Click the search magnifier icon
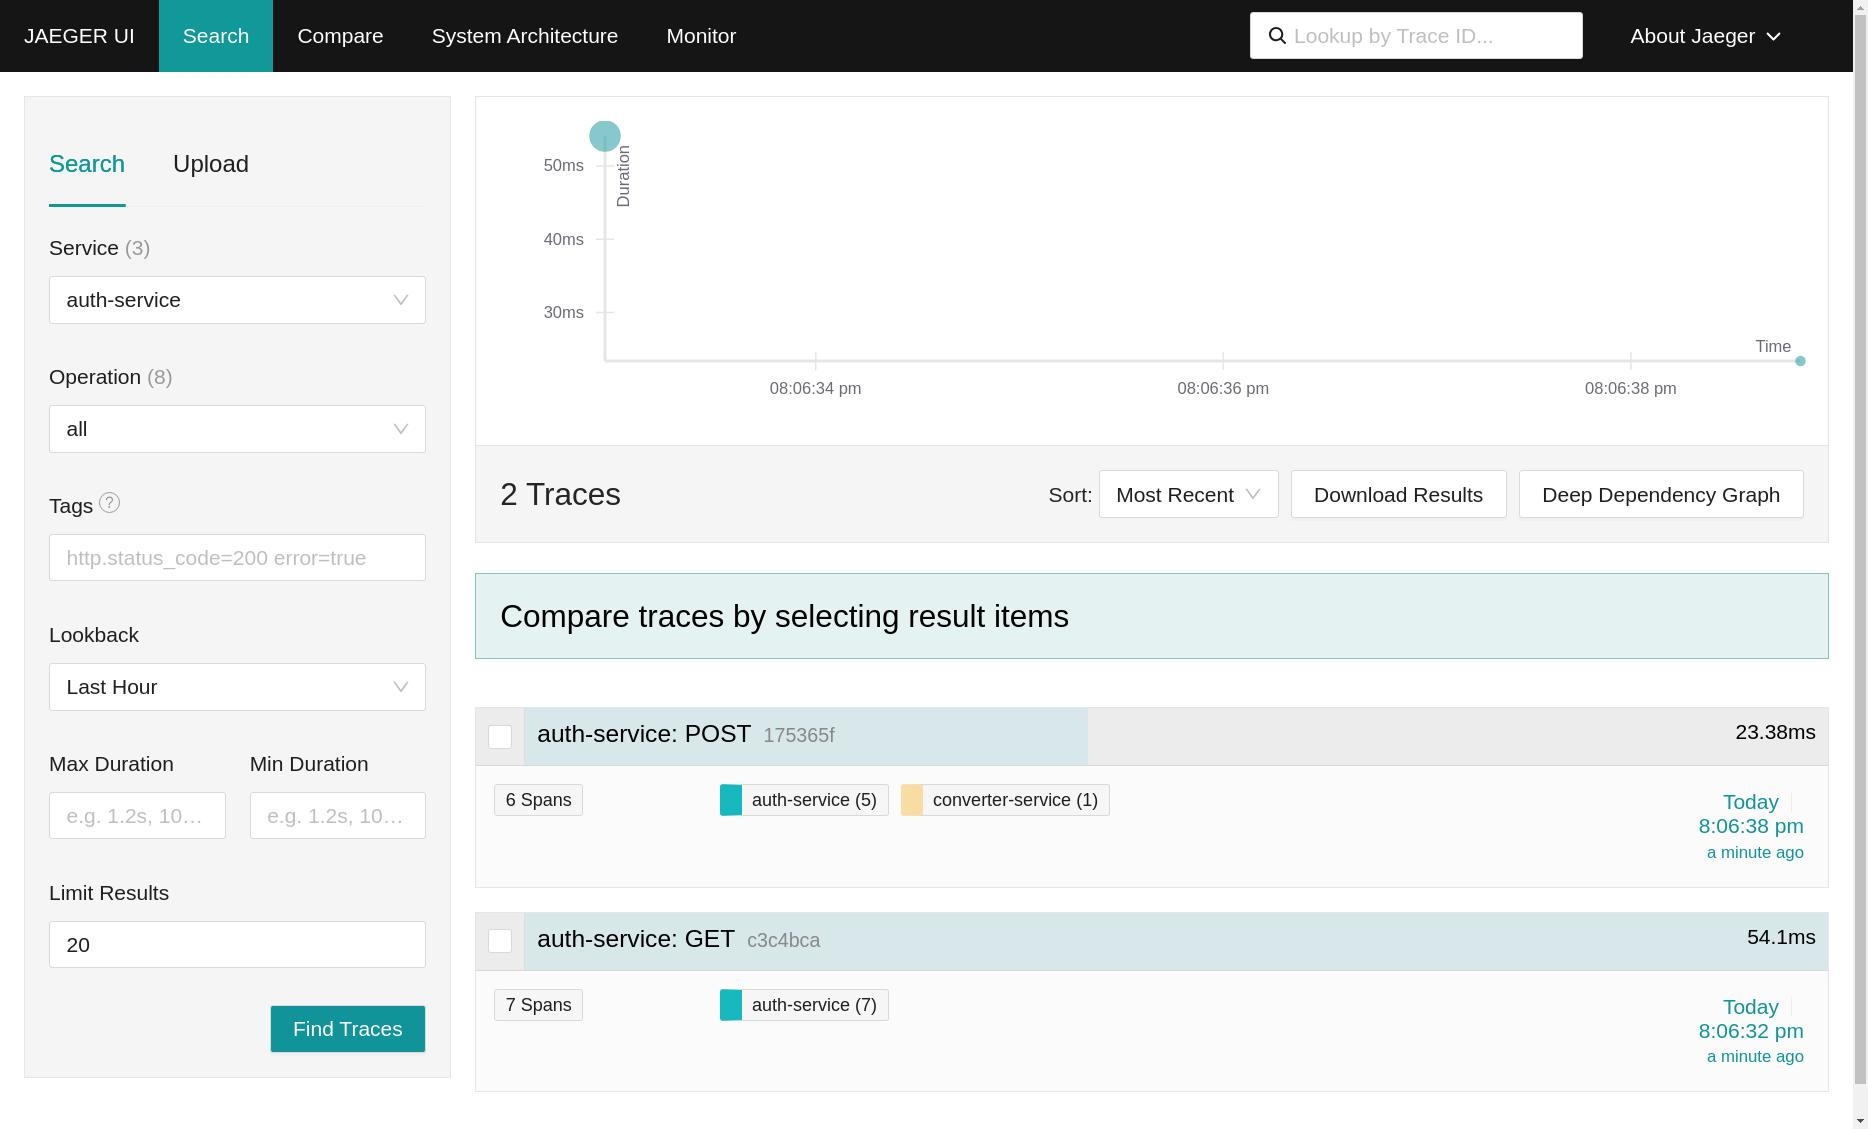Viewport: 1868px width, 1129px height. tap(1277, 35)
